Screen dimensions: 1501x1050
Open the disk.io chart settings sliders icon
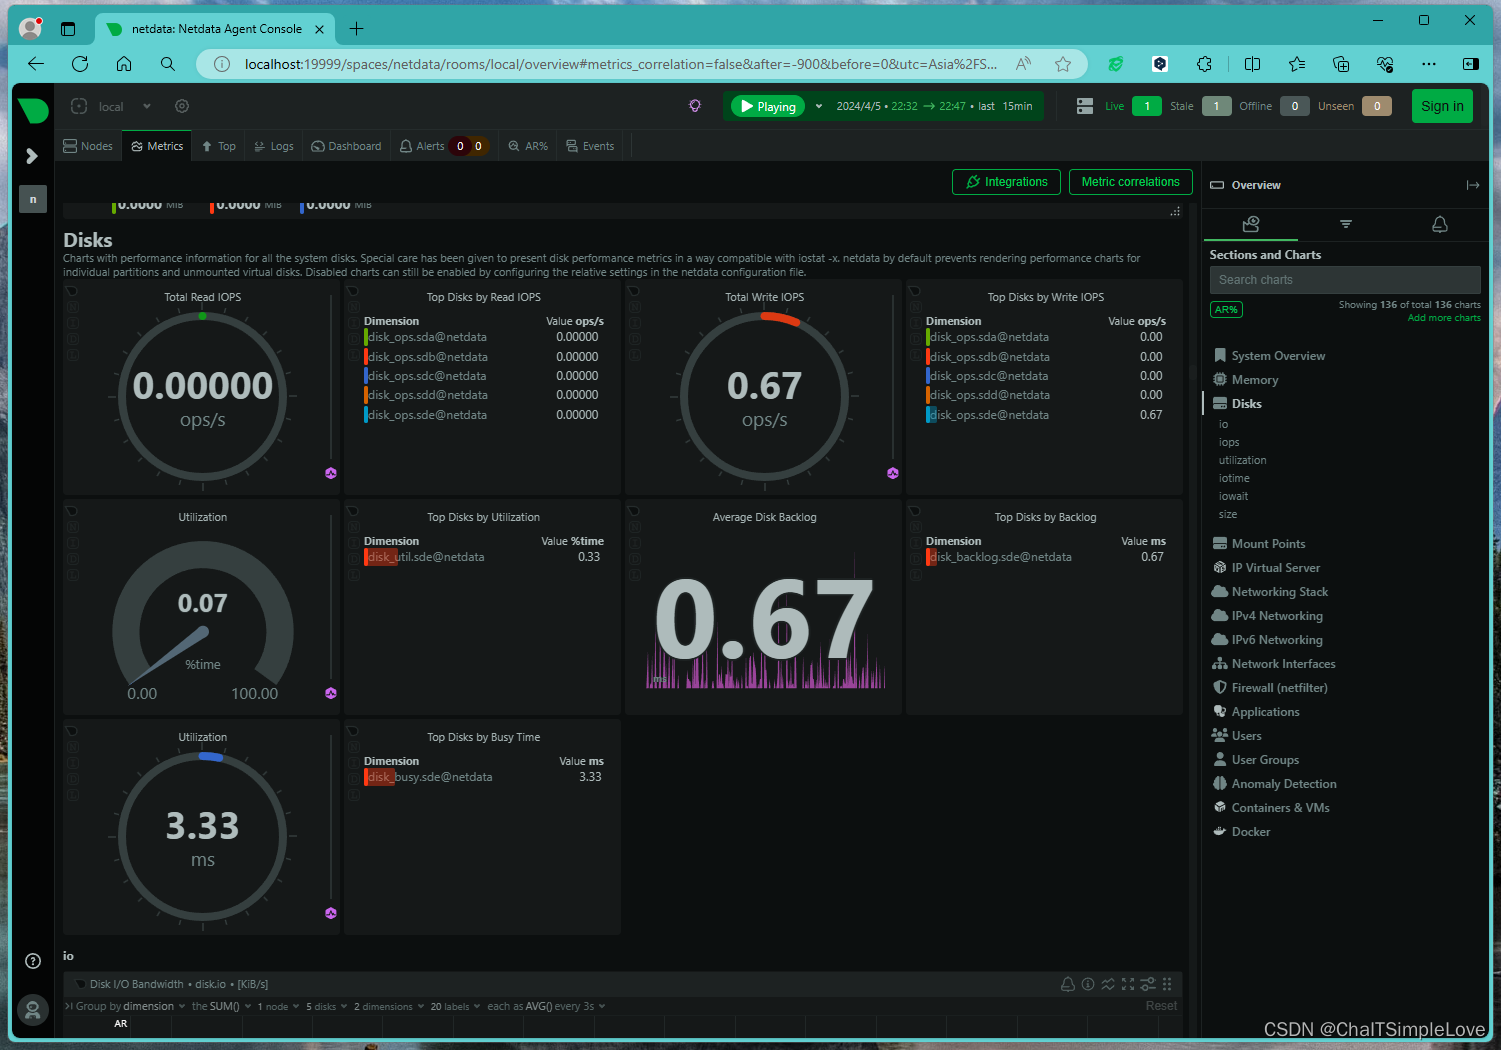coord(1148,984)
